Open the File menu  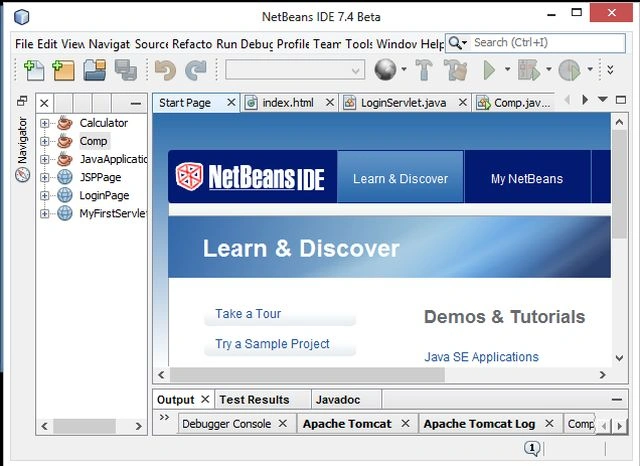pyautogui.click(x=24, y=44)
